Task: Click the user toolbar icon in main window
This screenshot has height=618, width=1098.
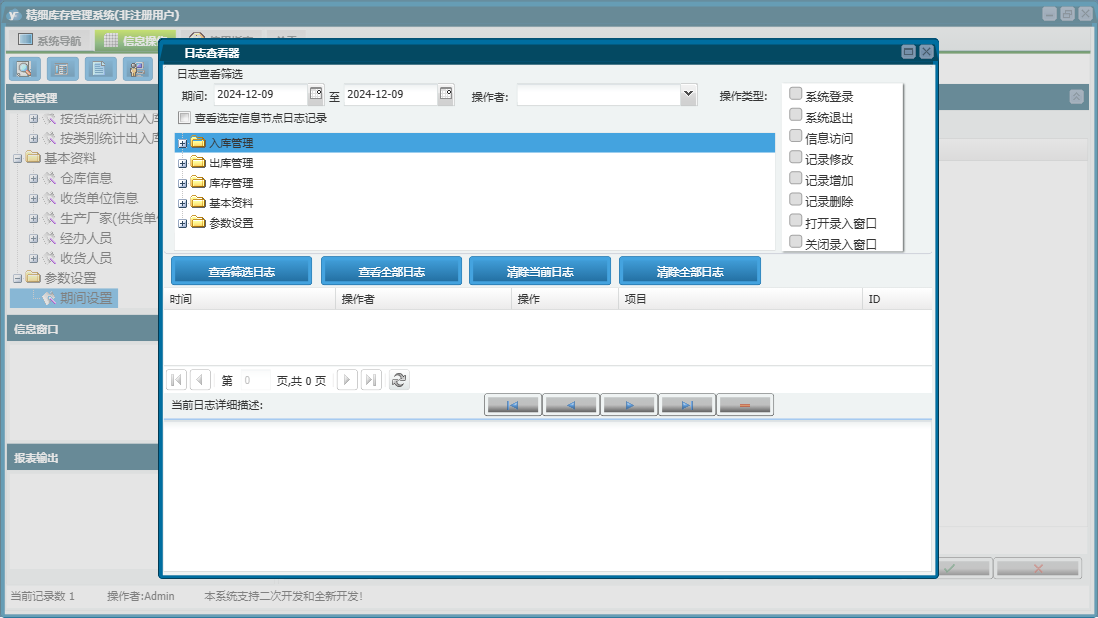Action: pyautogui.click(x=138, y=69)
